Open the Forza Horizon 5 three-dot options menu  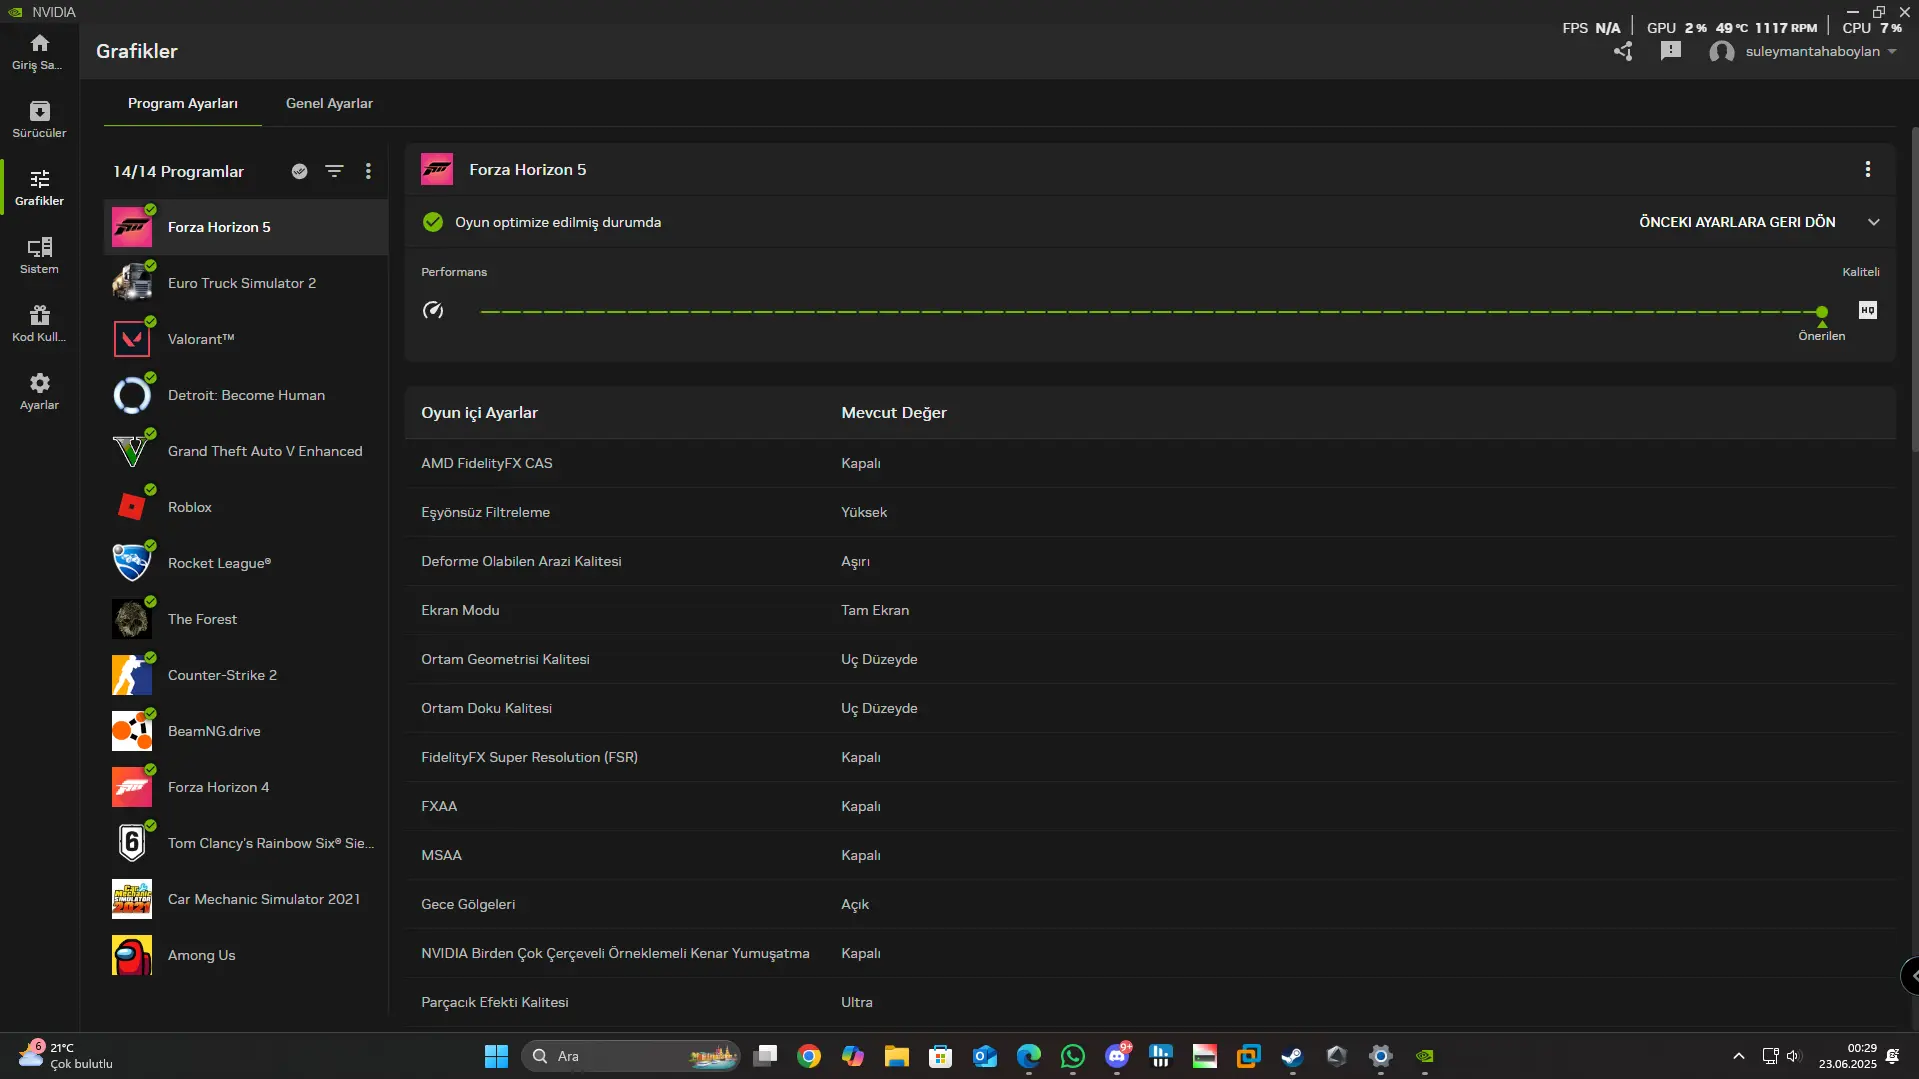coord(1867,169)
